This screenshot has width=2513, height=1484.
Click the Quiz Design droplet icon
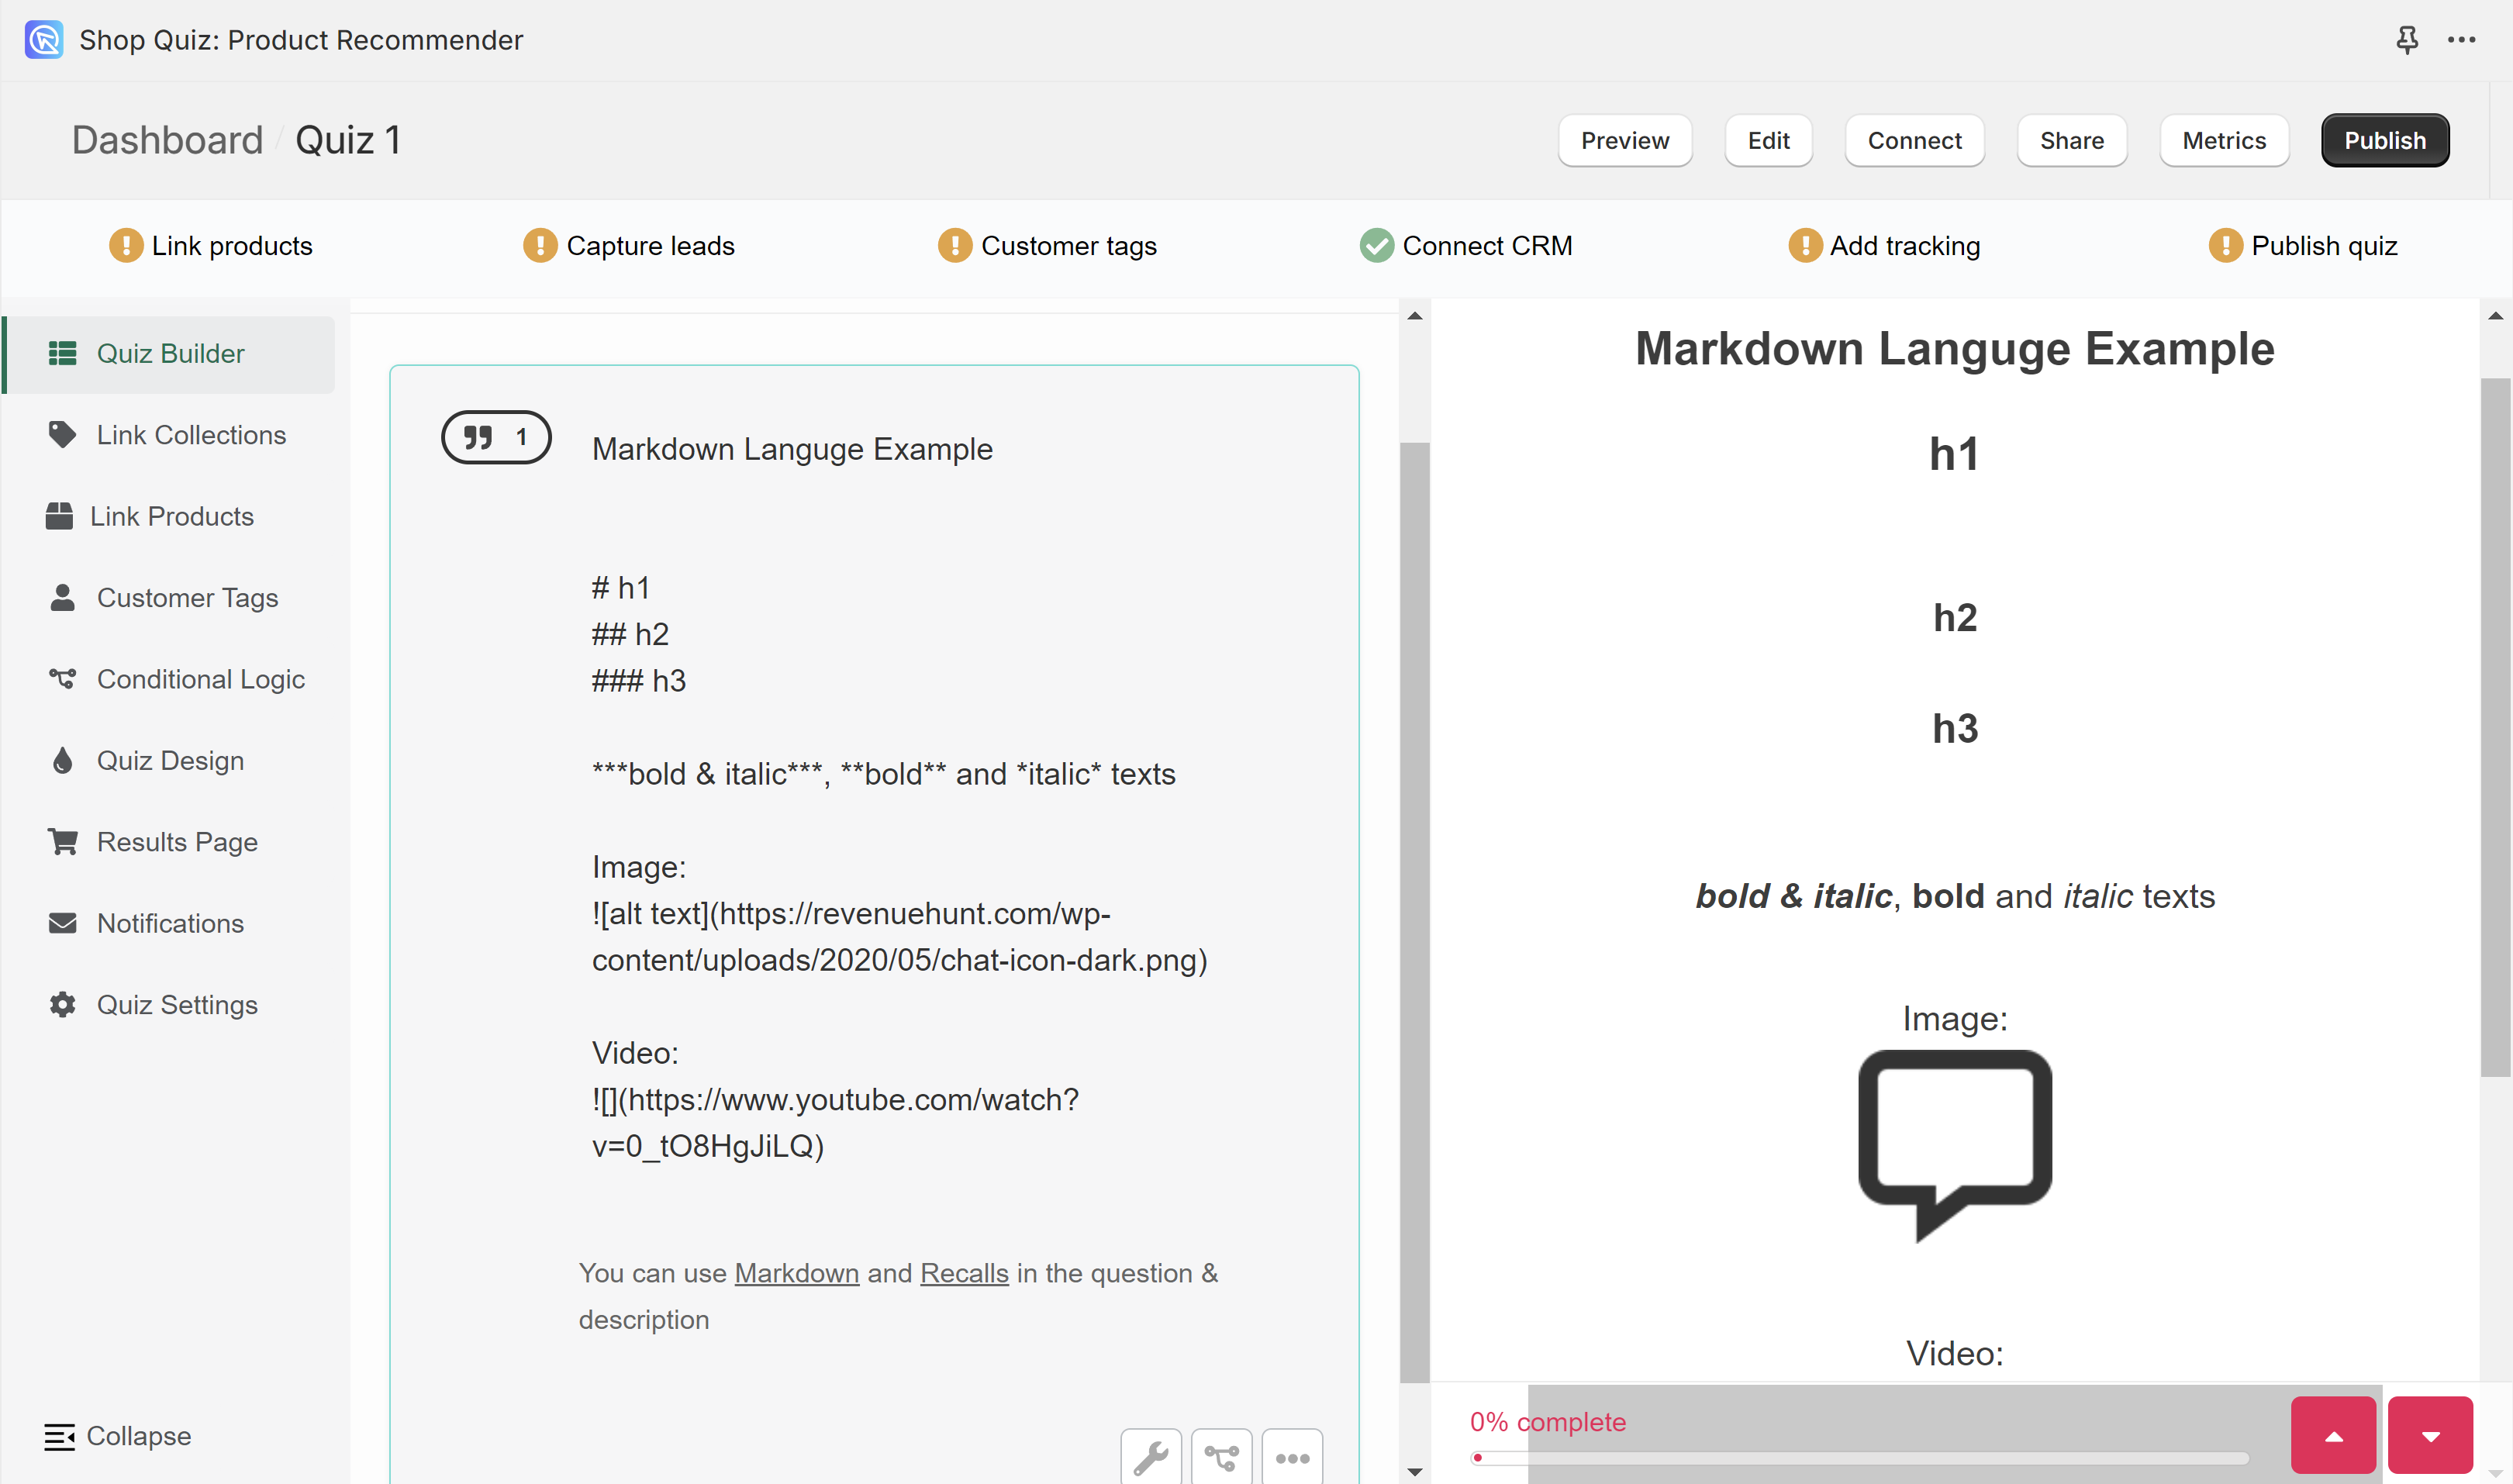tap(62, 760)
